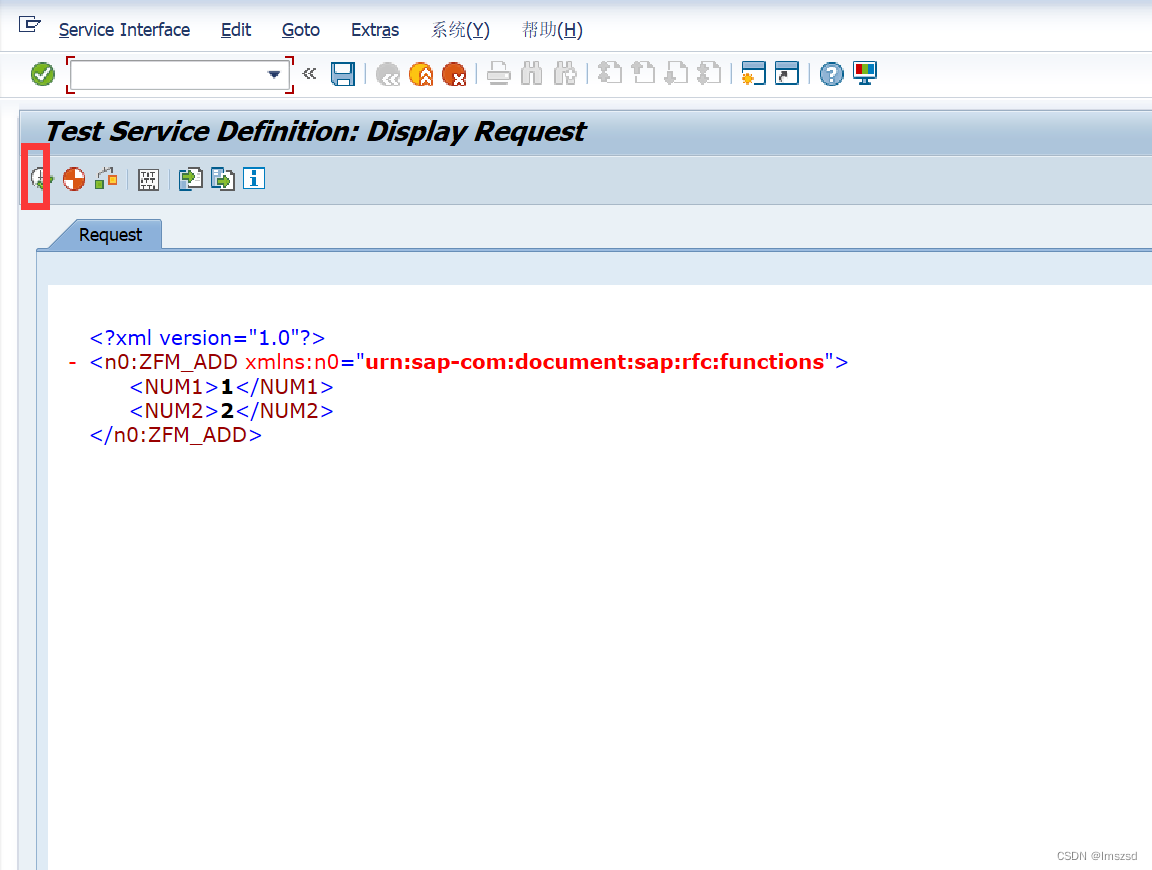Select the Request tab
The width and height of the screenshot is (1152, 870).
point(110,234)
